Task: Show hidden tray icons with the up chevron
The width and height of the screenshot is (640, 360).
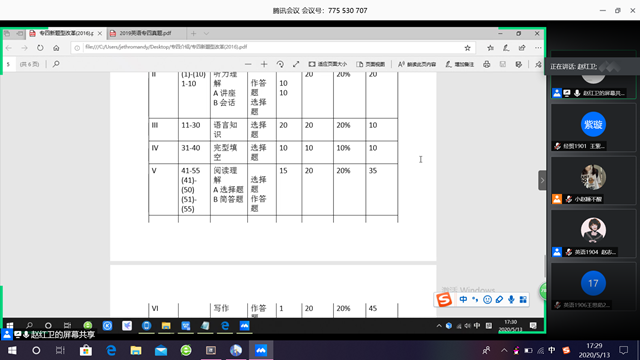Action: click(x=504, y=350)
